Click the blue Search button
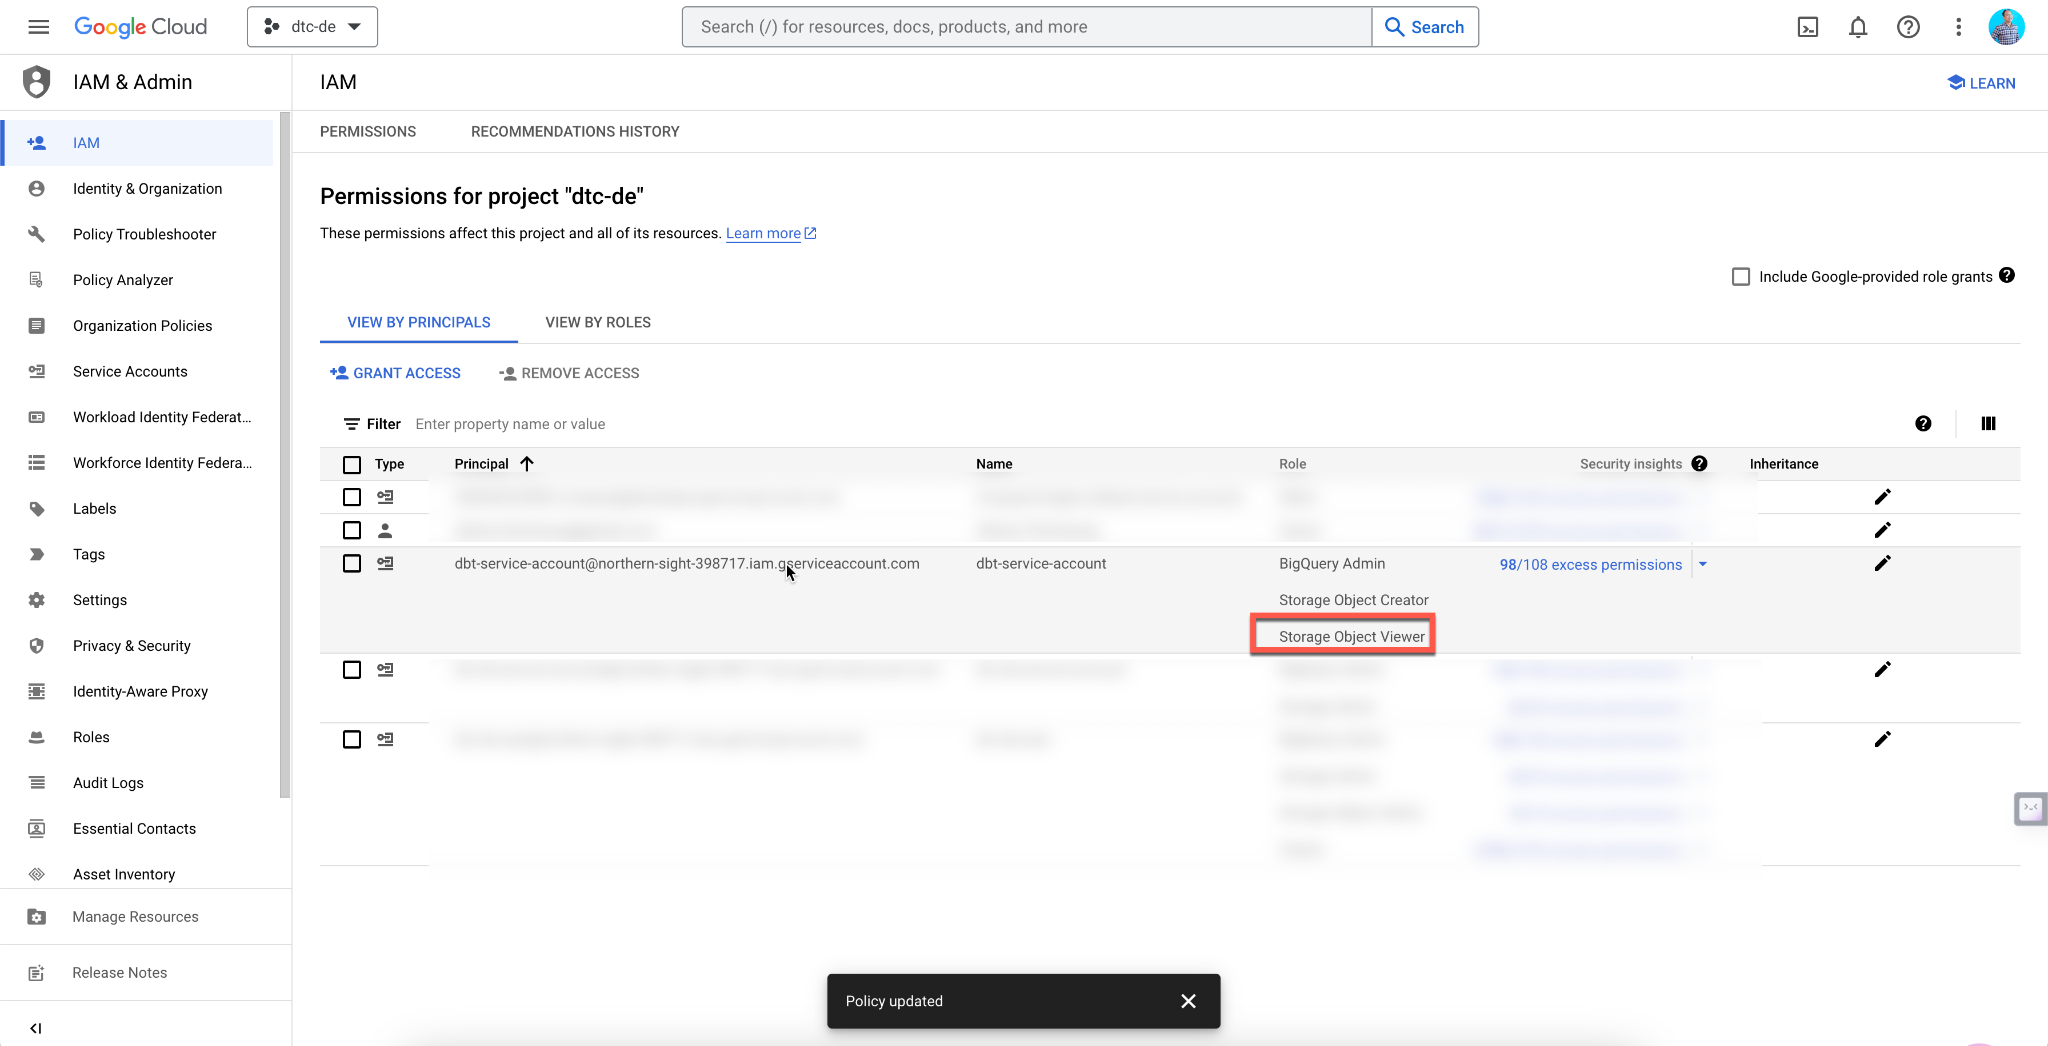2048x1046 pixels. tap(1425, 27)
